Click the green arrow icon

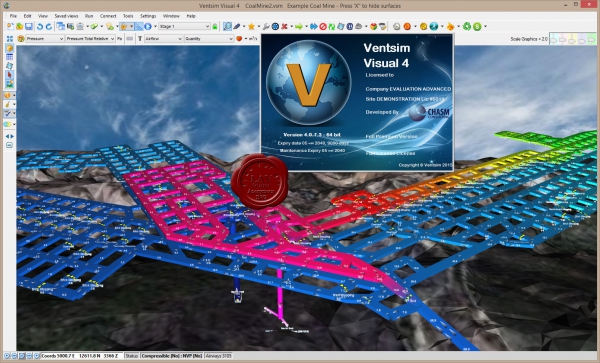click(299, 26)
